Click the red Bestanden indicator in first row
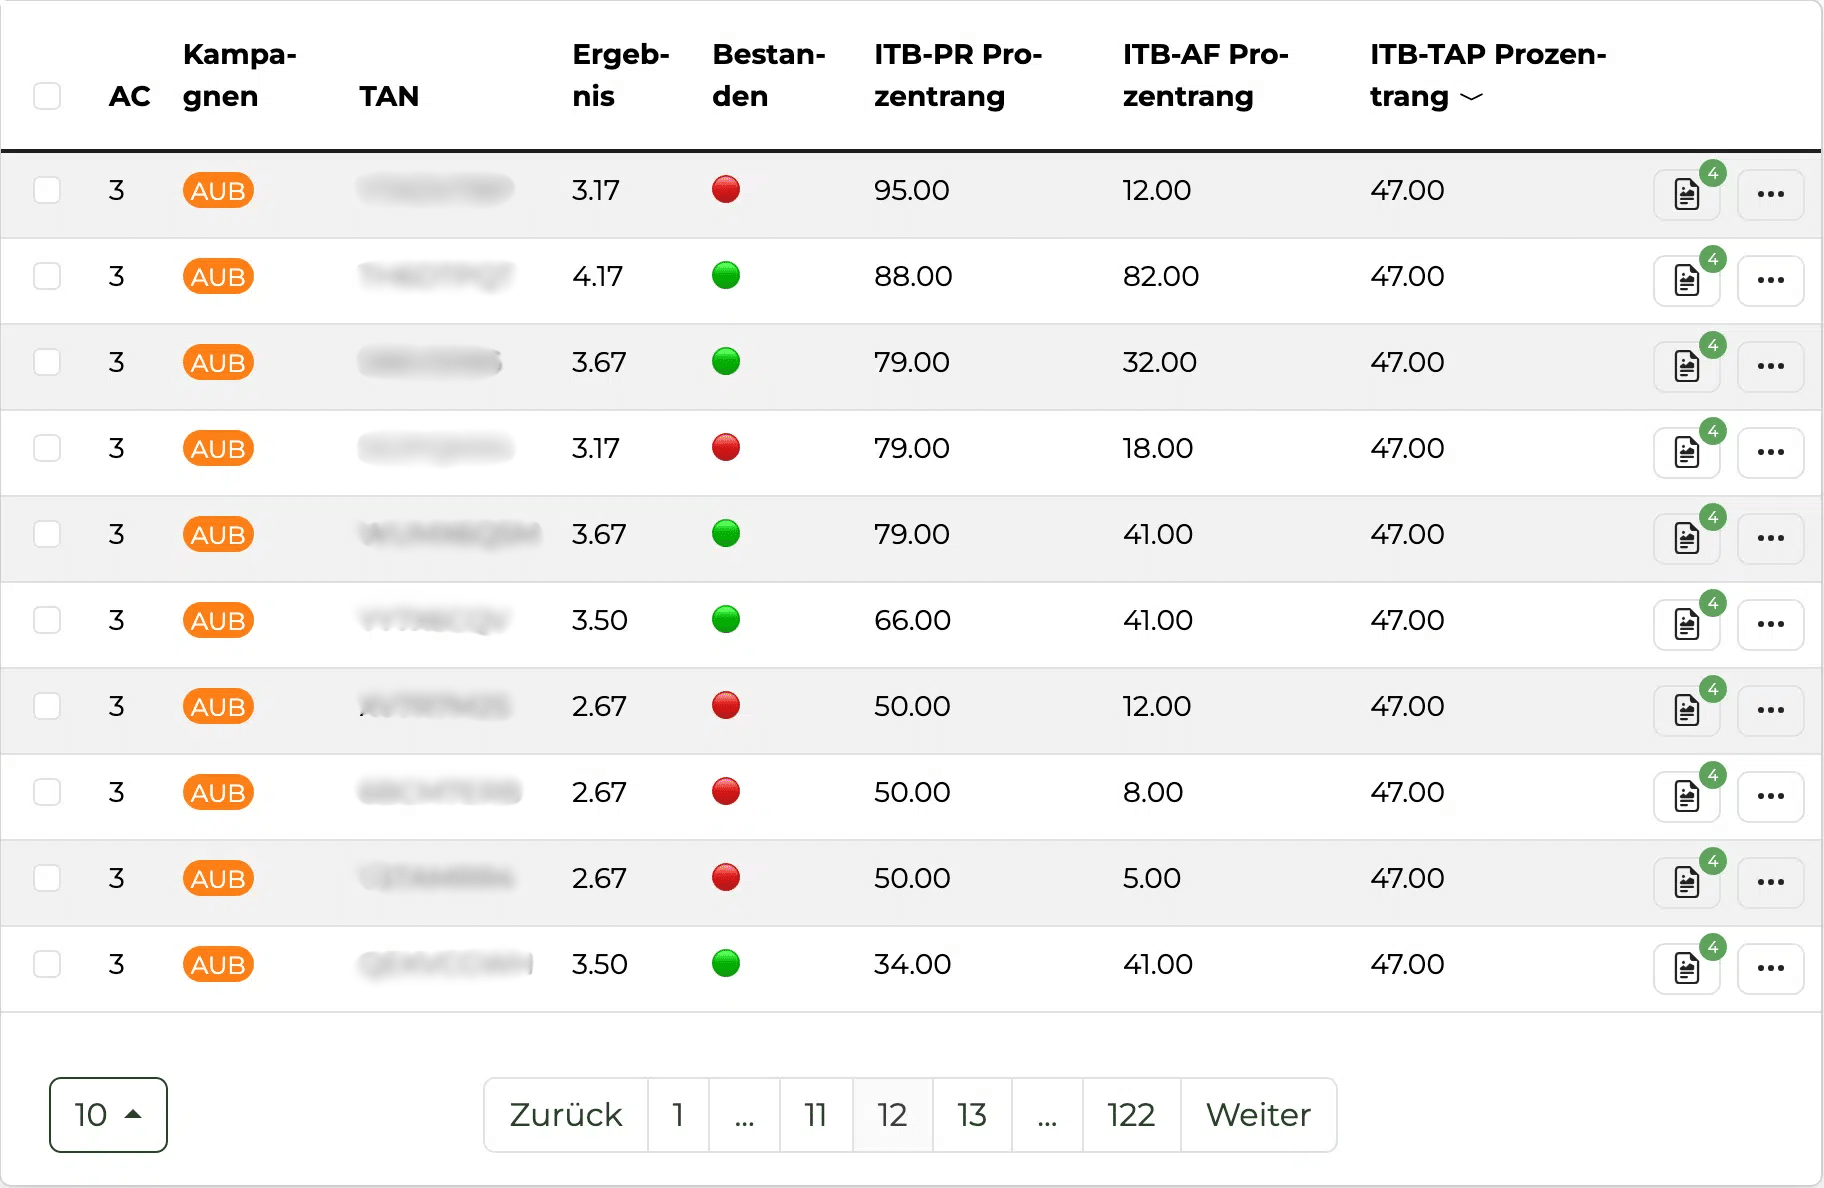 726,189
